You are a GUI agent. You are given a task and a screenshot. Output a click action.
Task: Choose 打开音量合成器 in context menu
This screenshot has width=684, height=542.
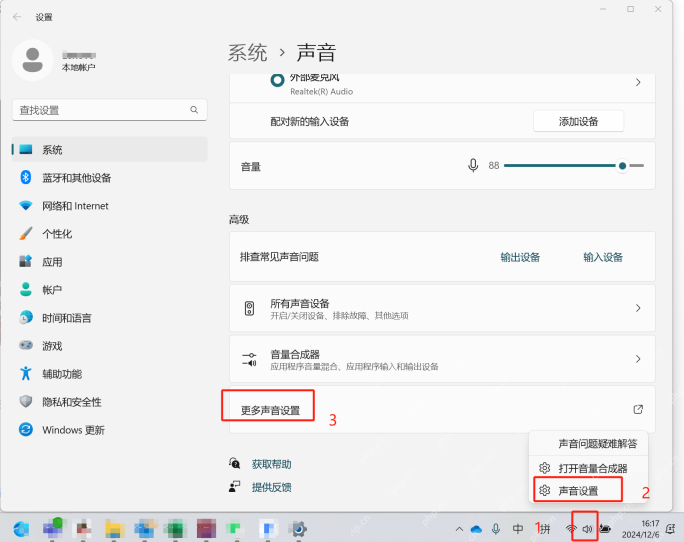[x=588, y=468]
